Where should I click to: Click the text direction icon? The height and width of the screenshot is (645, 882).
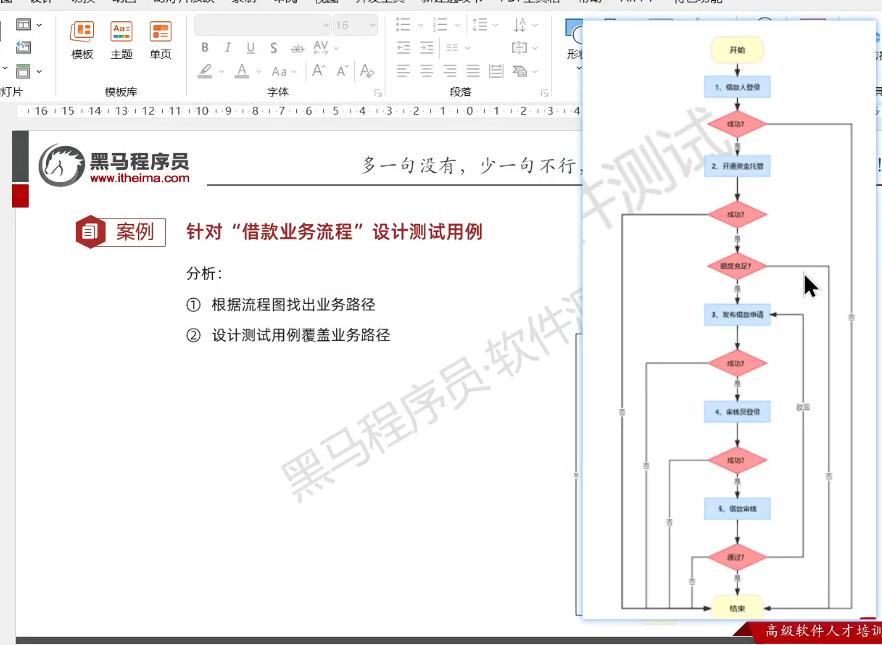pyautogui.click(x=519, y=24)
